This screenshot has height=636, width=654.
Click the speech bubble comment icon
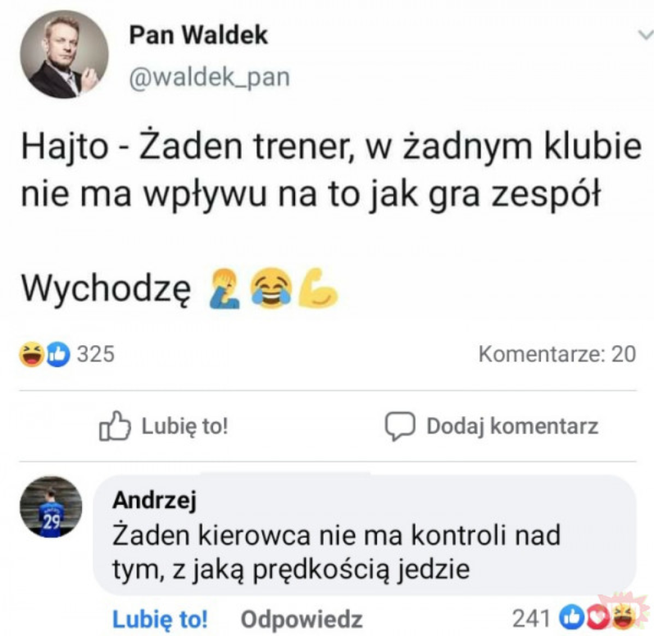tap(400, 426)
